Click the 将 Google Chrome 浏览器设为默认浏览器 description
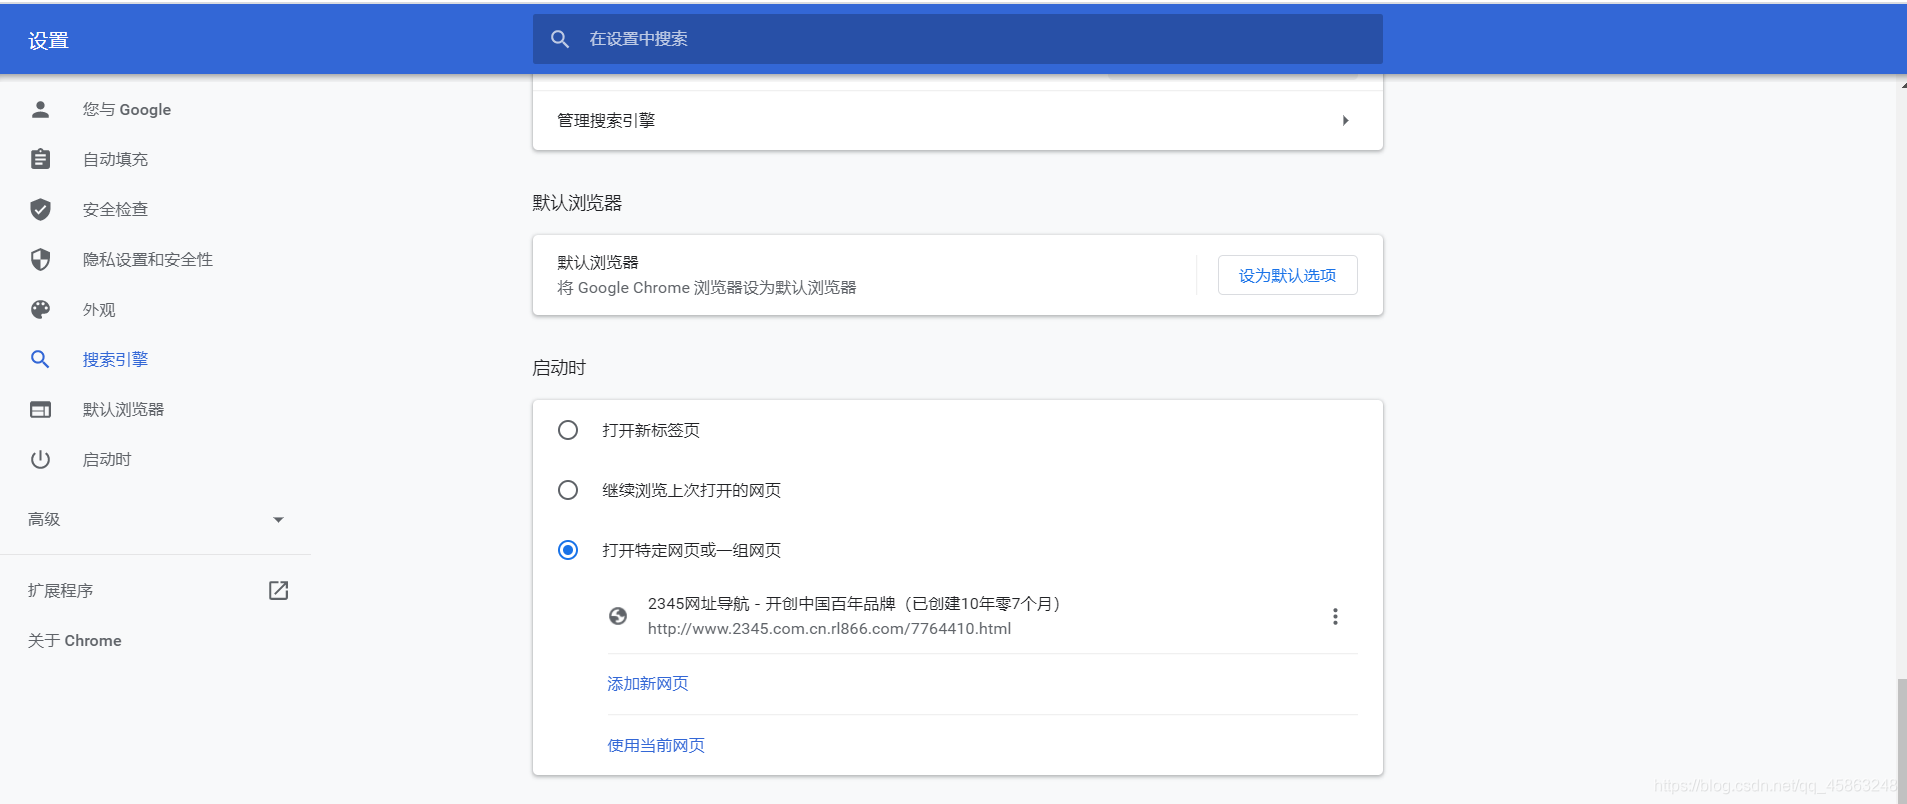The image size is (1907, 804). pos(707,287)
